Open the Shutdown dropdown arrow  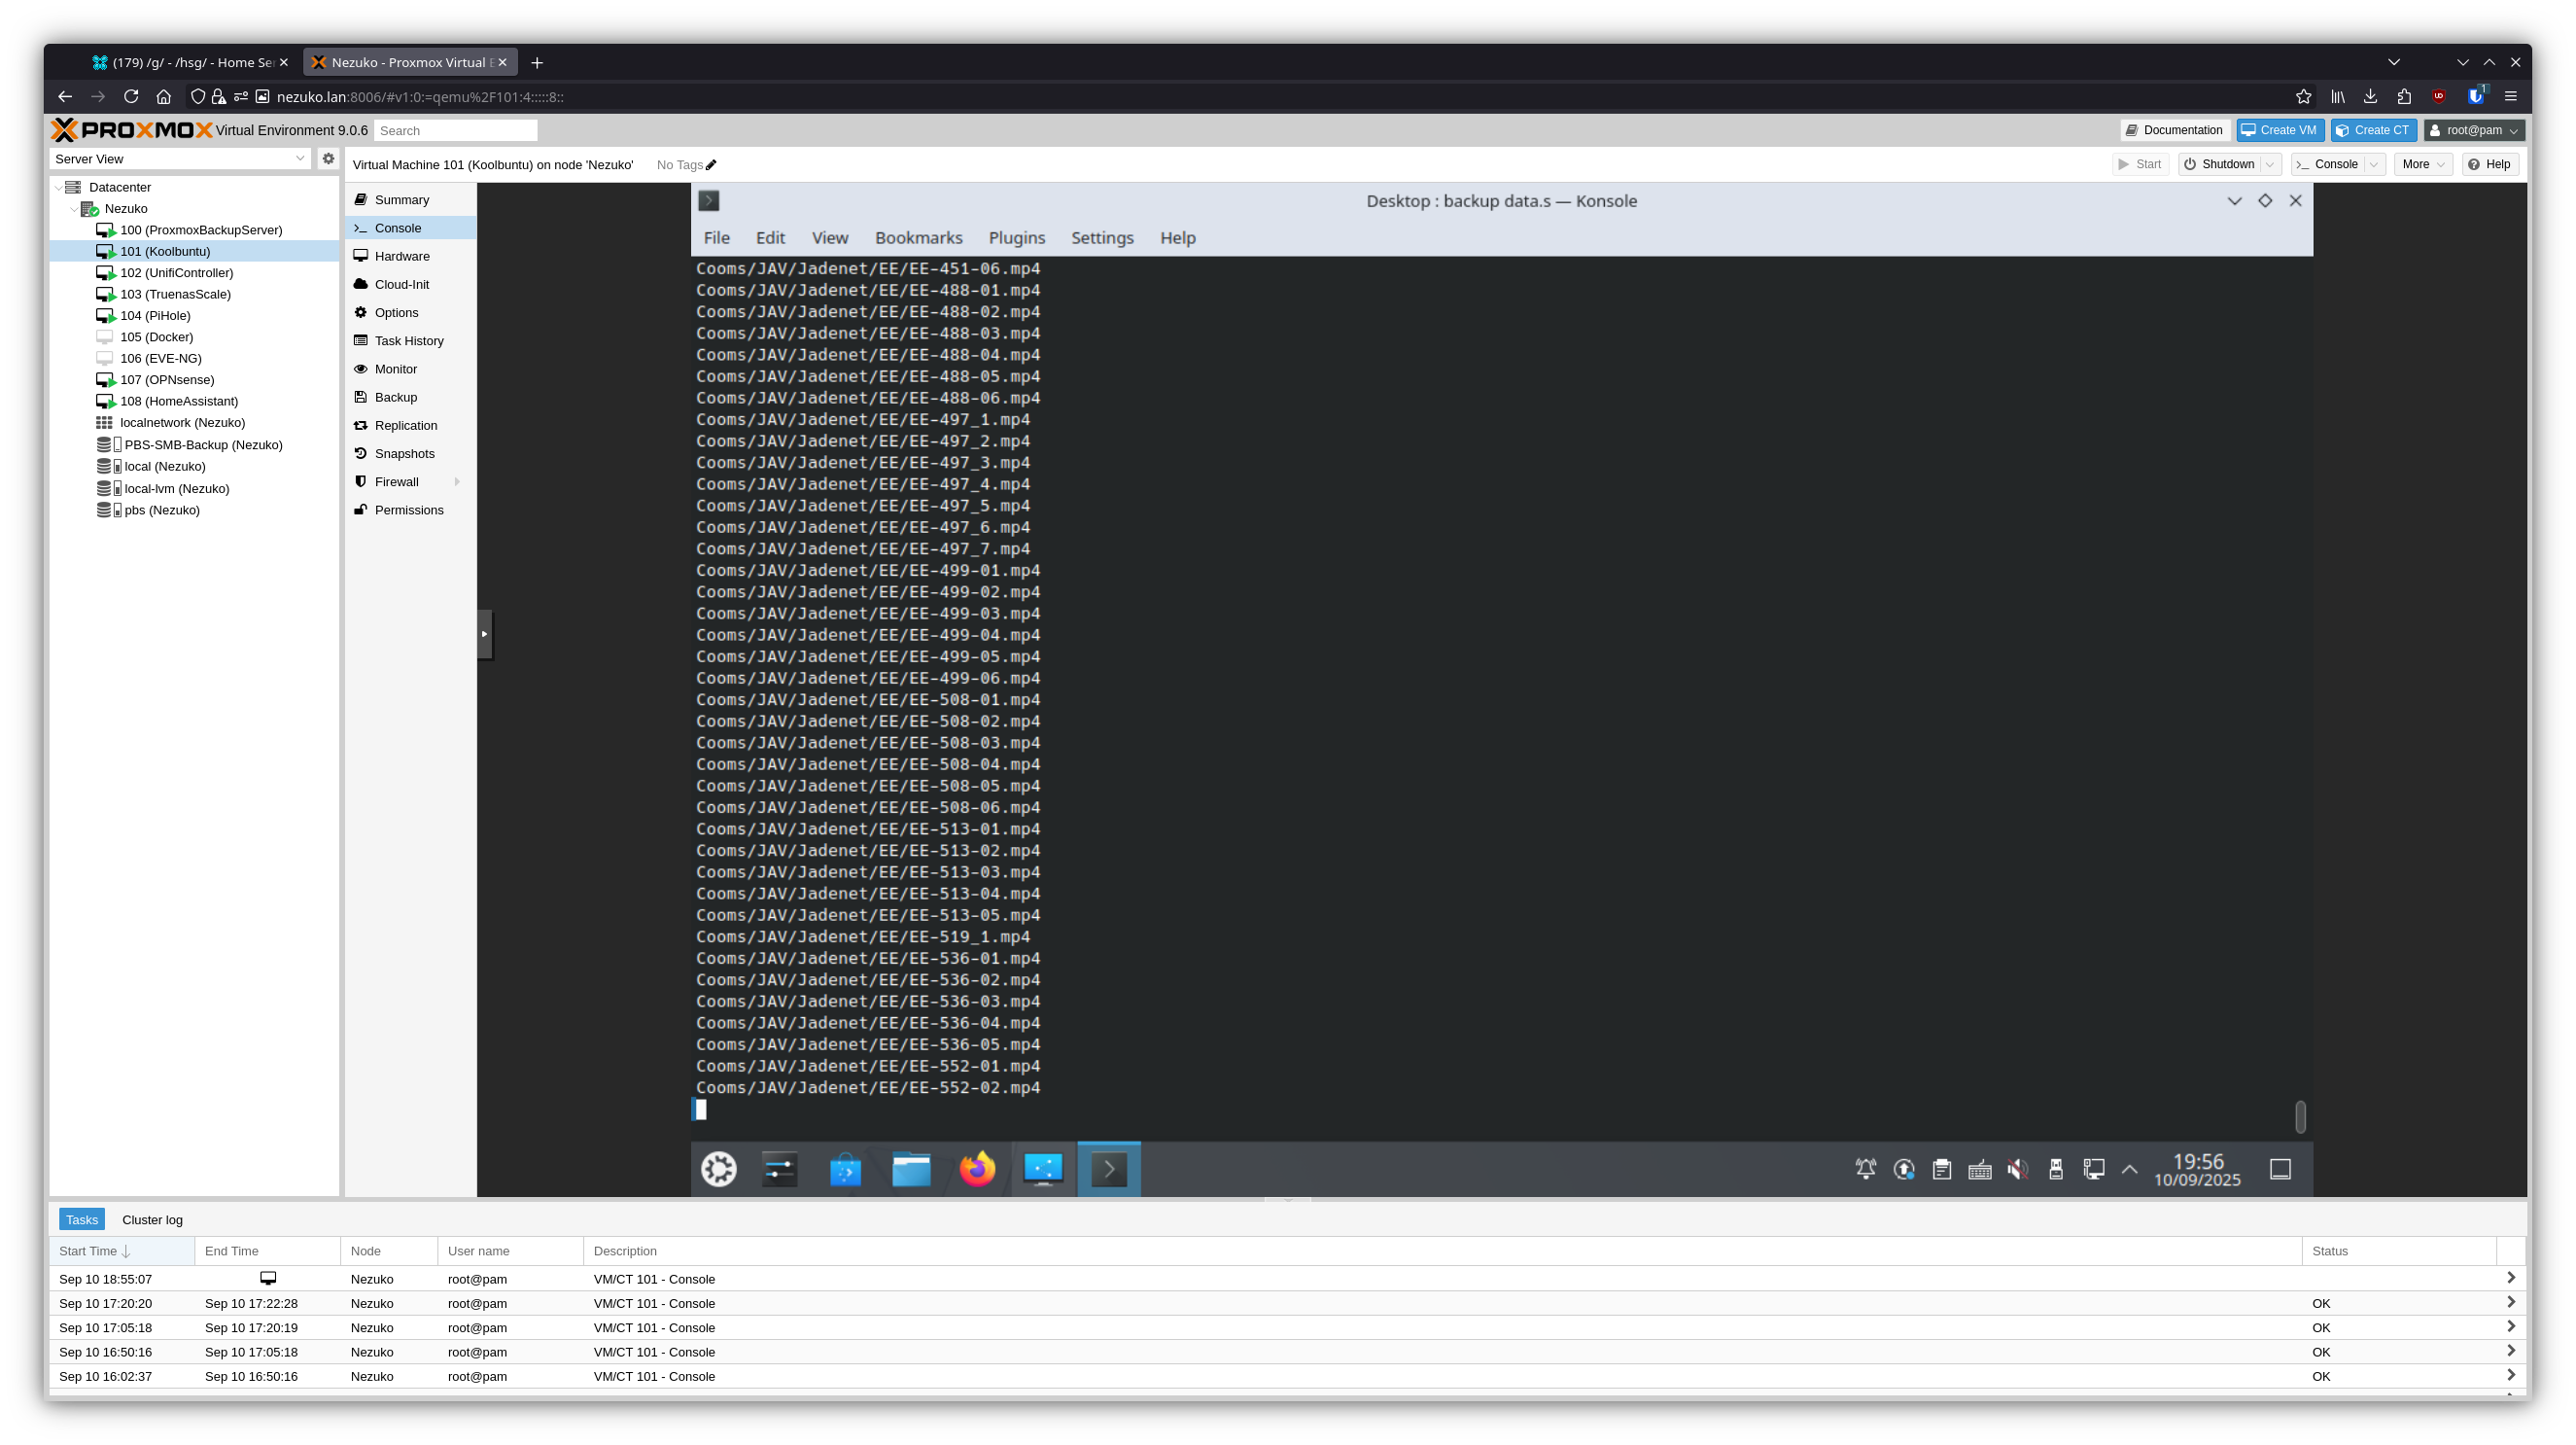click(2271, 164)
